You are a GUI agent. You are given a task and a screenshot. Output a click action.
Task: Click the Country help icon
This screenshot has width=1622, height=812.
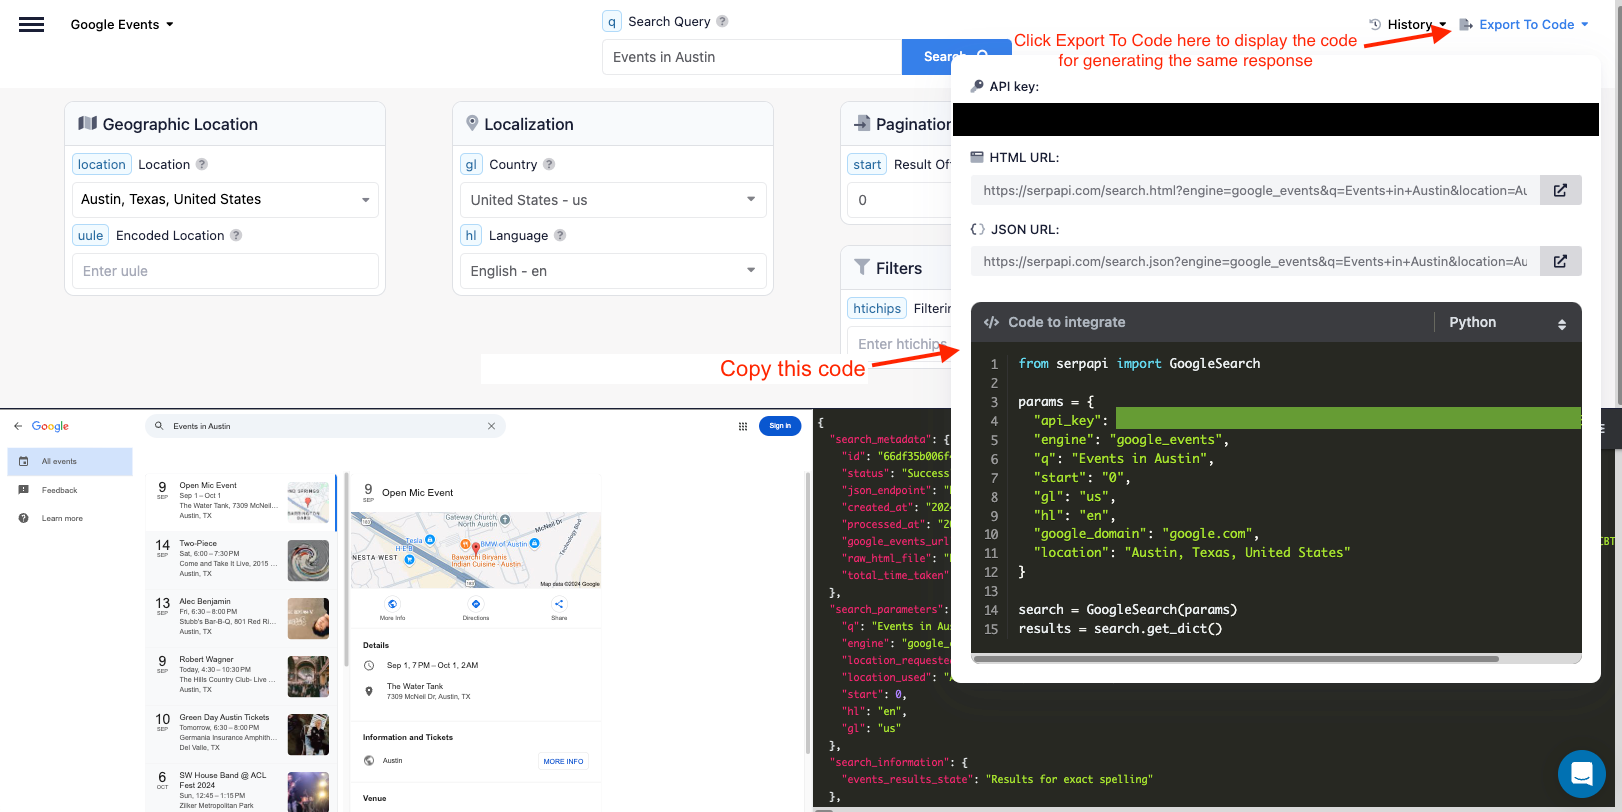(549, 164)
